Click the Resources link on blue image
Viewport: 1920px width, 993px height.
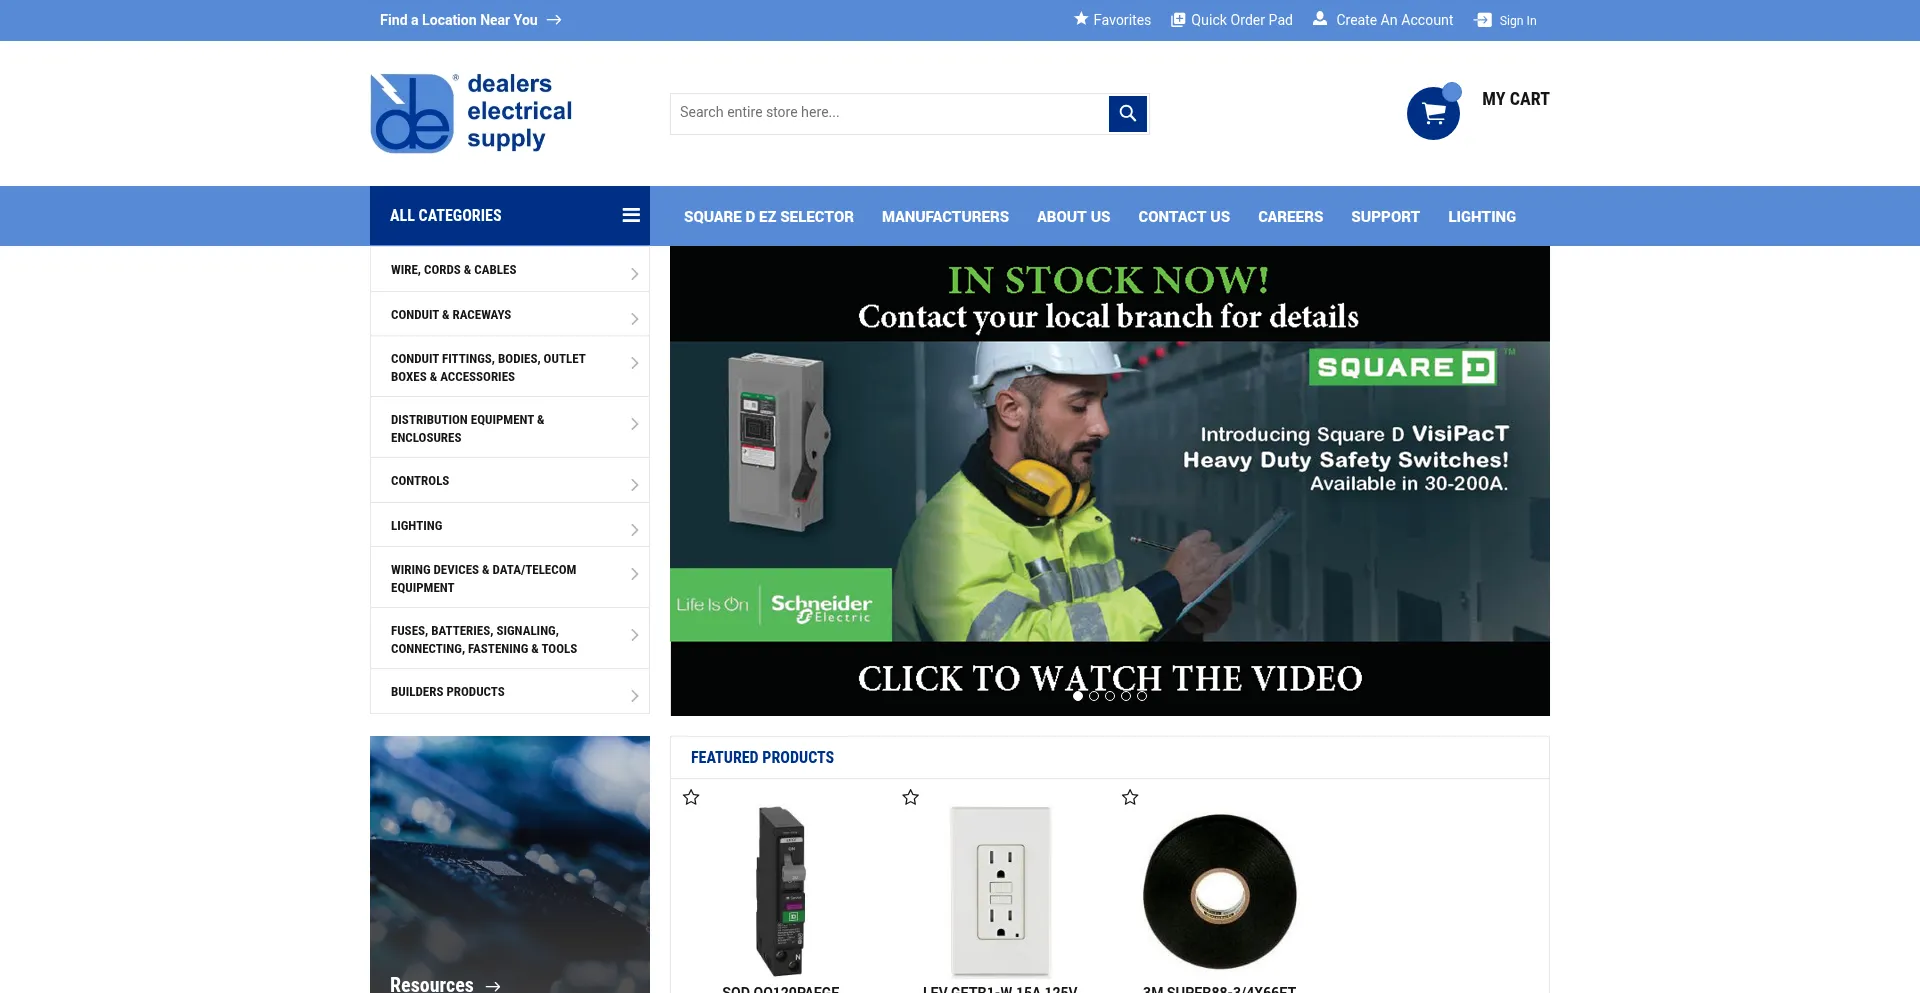[x=431, y=985]
